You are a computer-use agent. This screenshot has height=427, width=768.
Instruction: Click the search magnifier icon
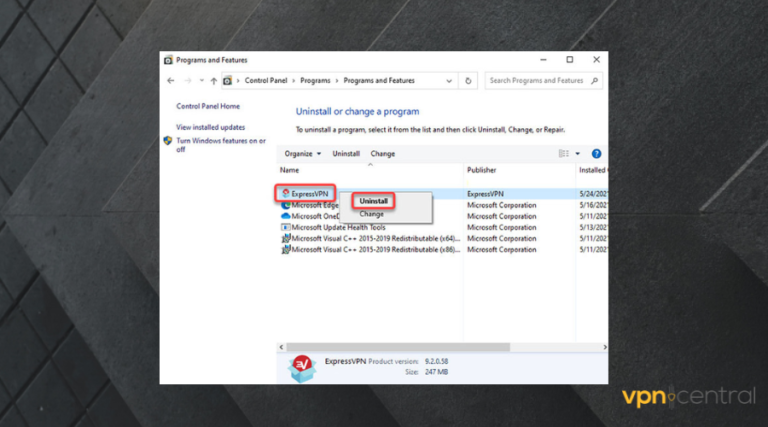coord(595,80)
